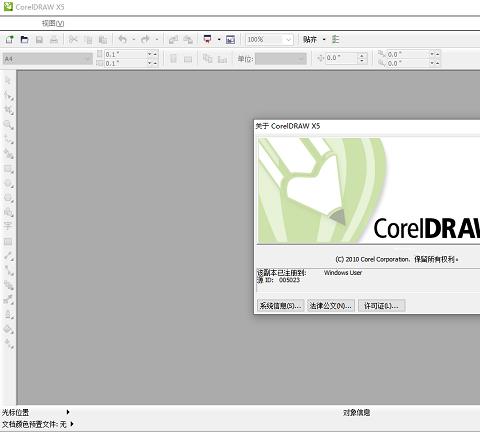This screenshot has width=480, height=432.
Task: Select the Rectangle tool
Action: point(8,169)
